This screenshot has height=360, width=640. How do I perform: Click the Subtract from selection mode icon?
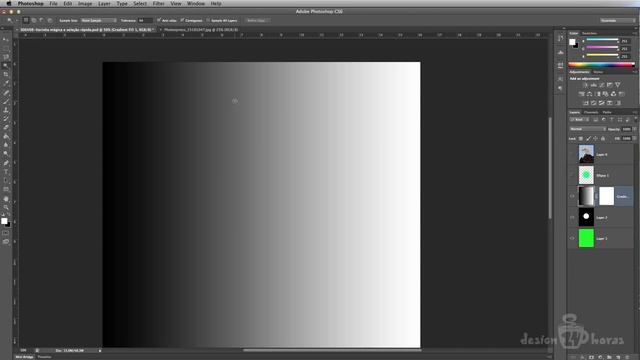coord(42,20)
